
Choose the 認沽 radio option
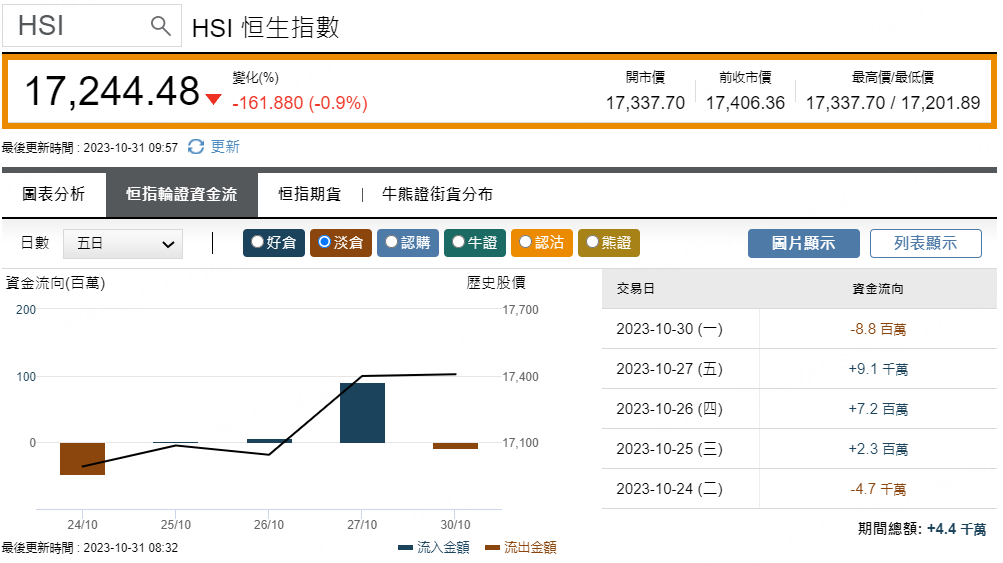pyautogui.click(x=525, y=242)
